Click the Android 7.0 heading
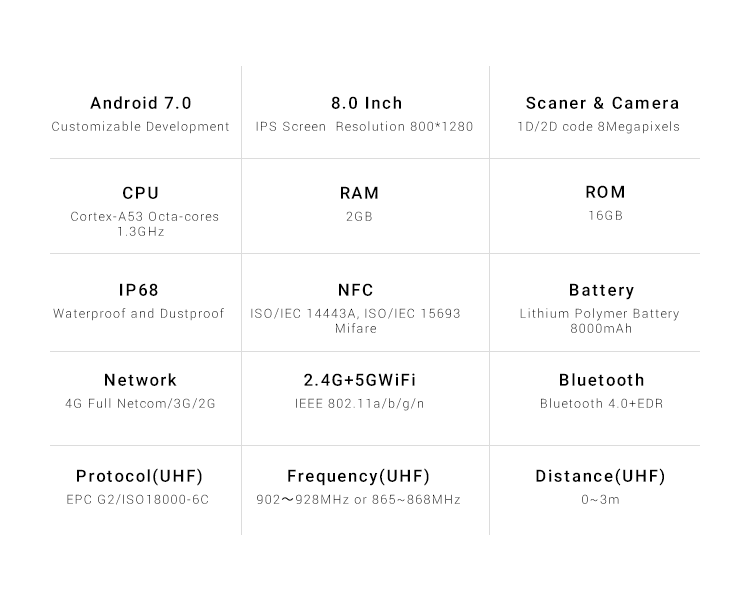This screenshot has height=600, width=750. coord(141,103)
